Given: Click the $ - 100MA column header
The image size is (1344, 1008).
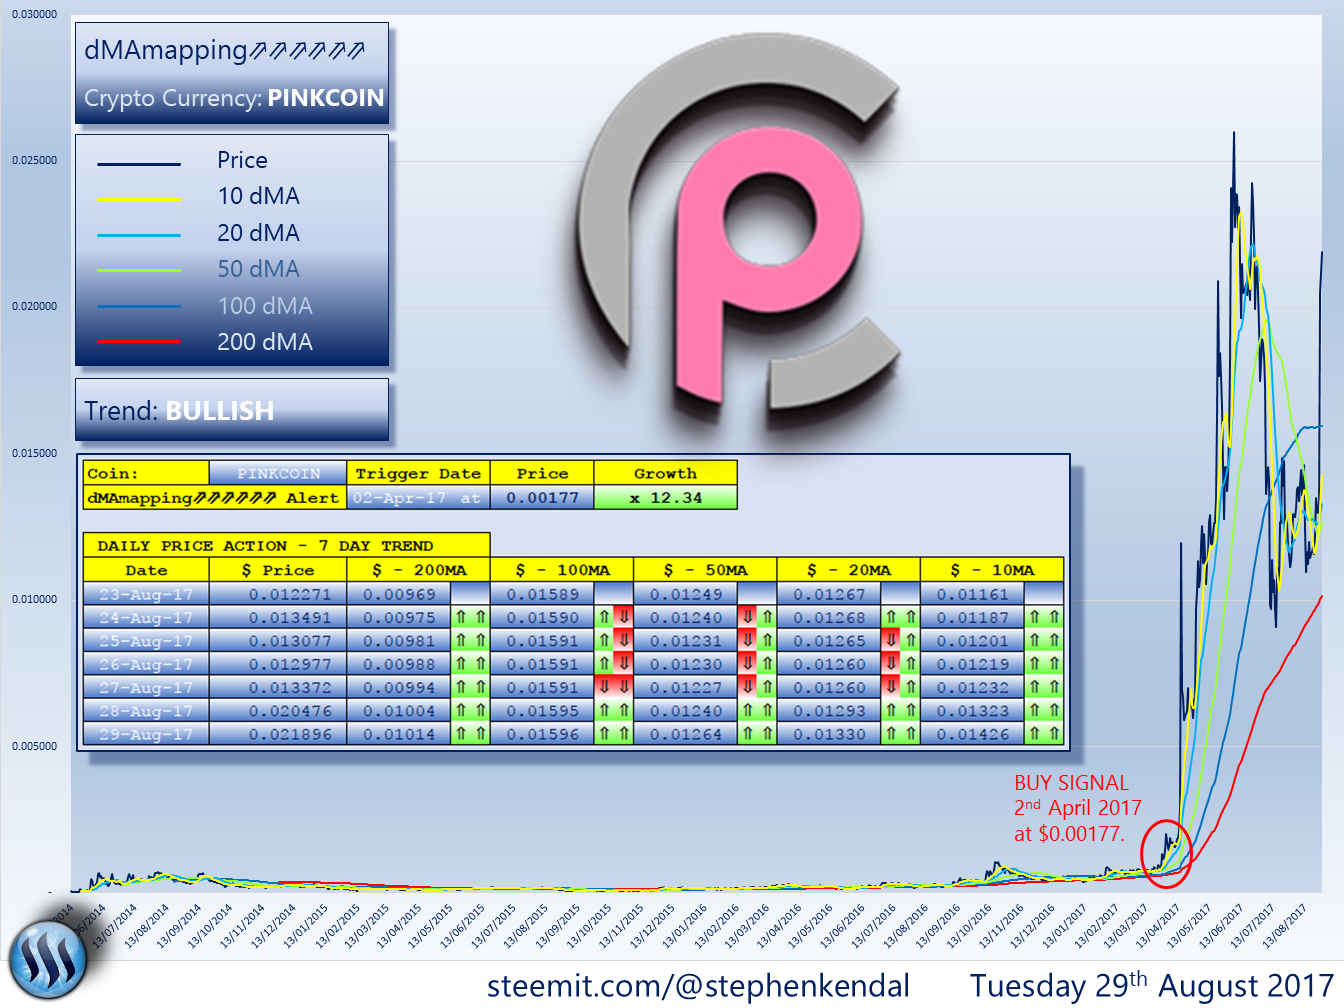Looking at the screenshot, I should pos(562,570).
